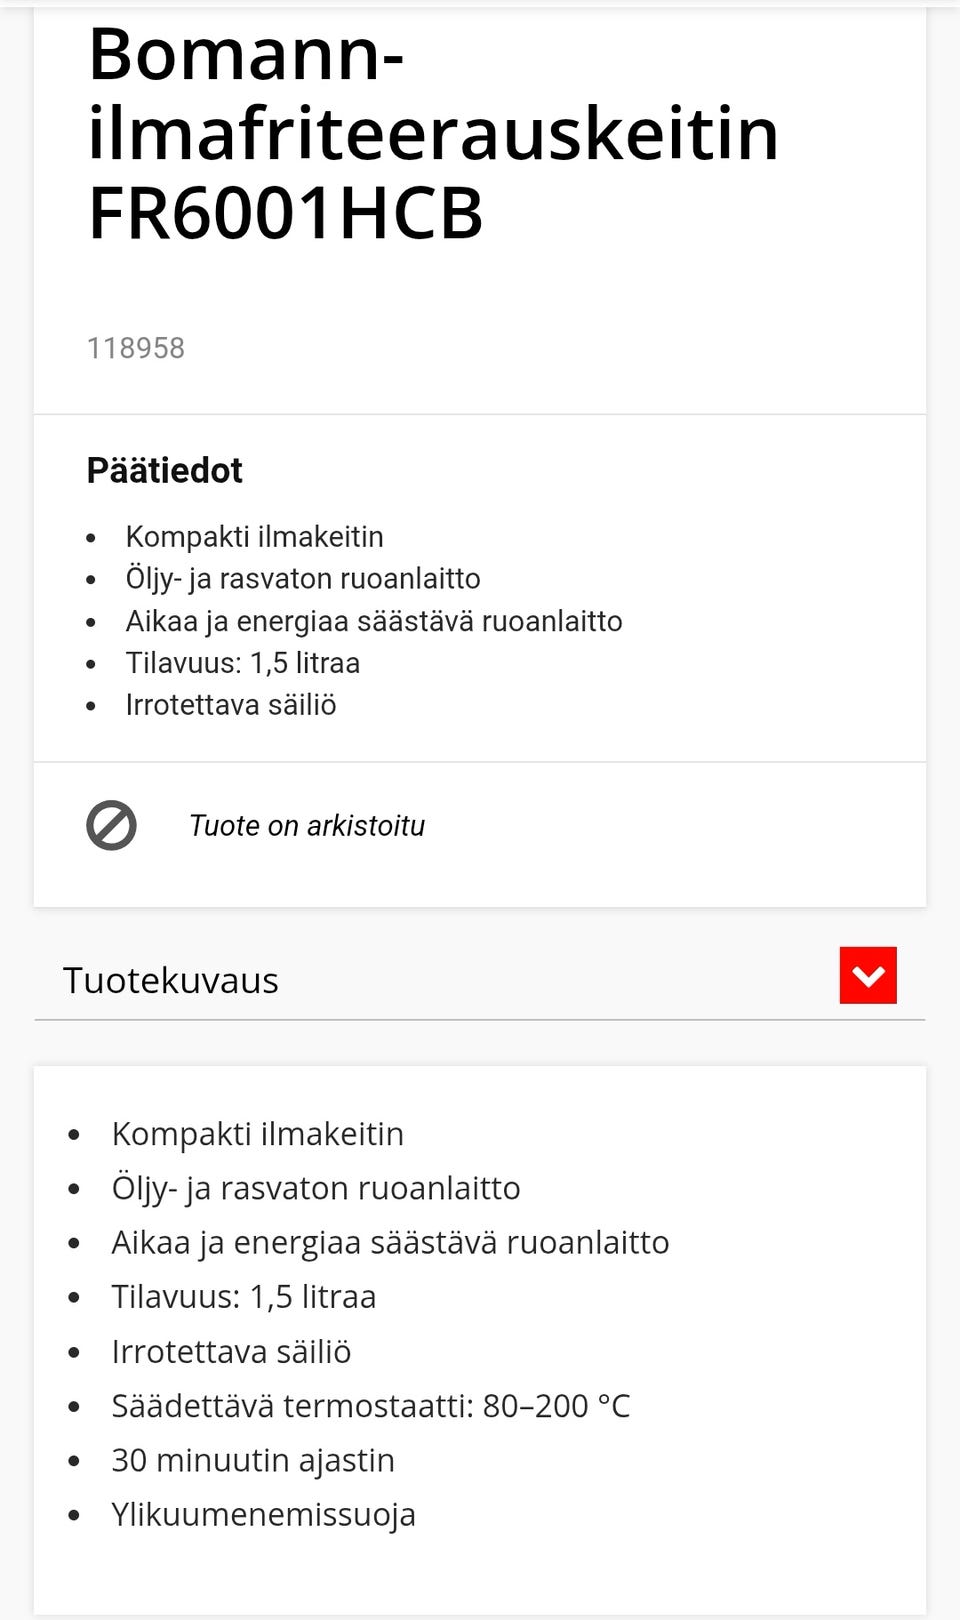Select the Tilavuus: 1,5 litraa bullet
The width and height of the screenshot is (960, 1620).
[244, 662]
